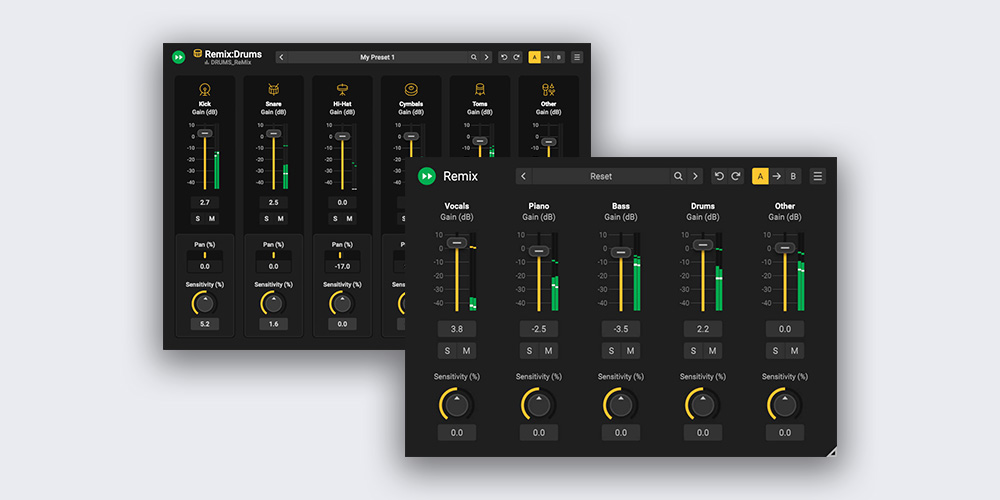The height and width of the screenshot is (500, 1000).
Task: Click the Kick sensitivity value 5.2
Action: tap(205, 324)
